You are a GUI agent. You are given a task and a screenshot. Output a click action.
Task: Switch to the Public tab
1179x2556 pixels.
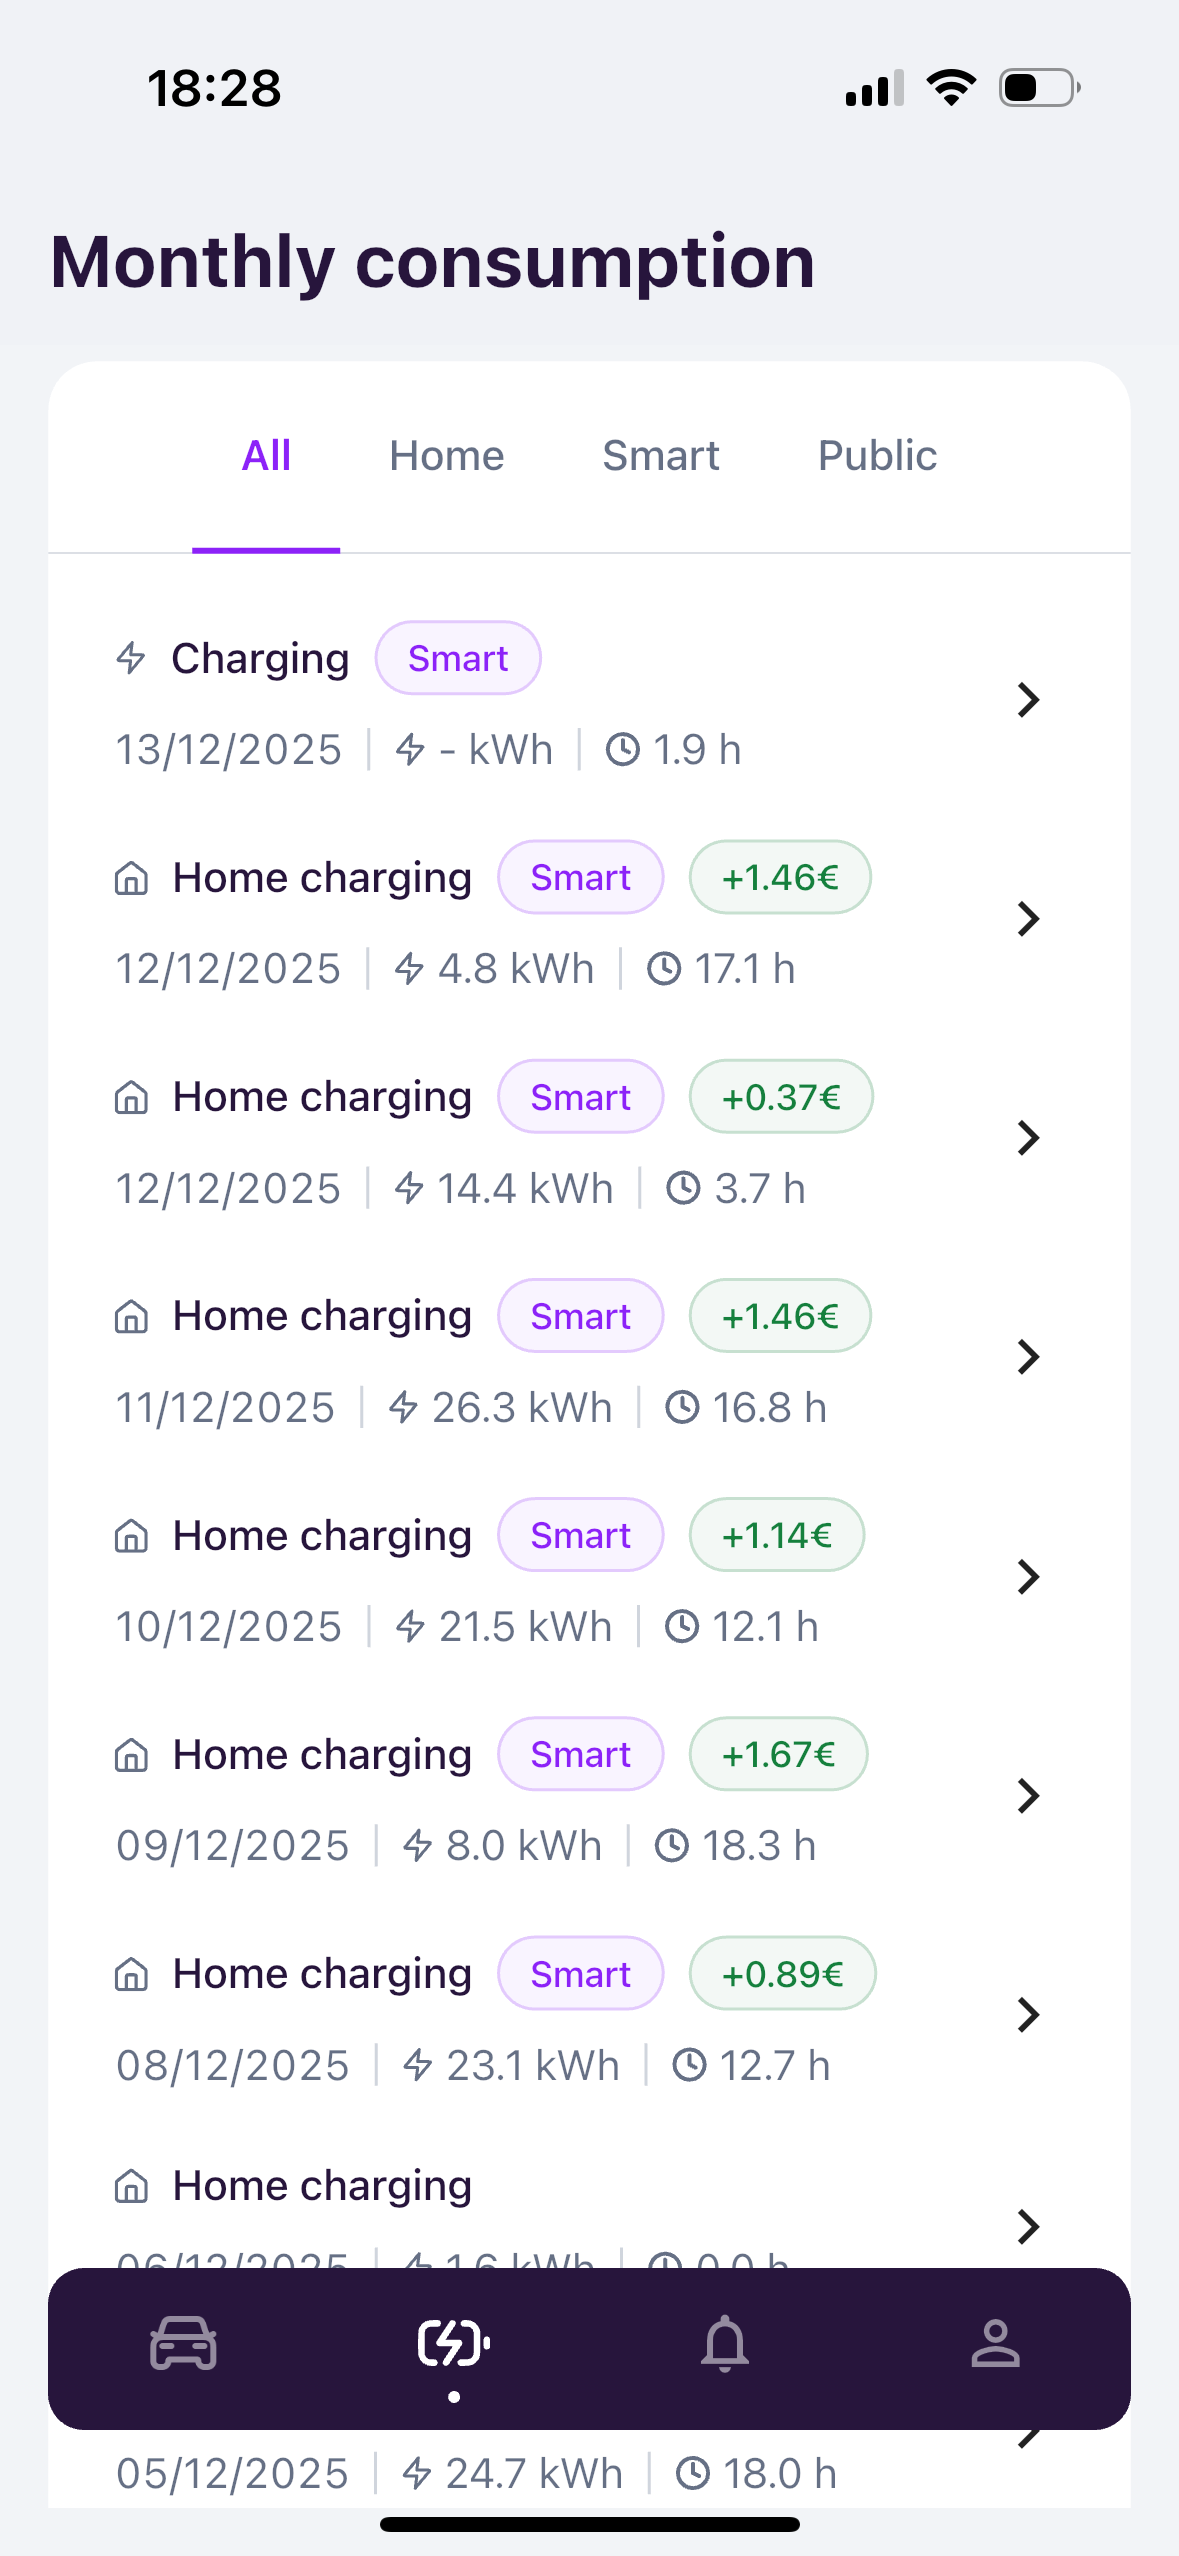[x=877, y=456]
